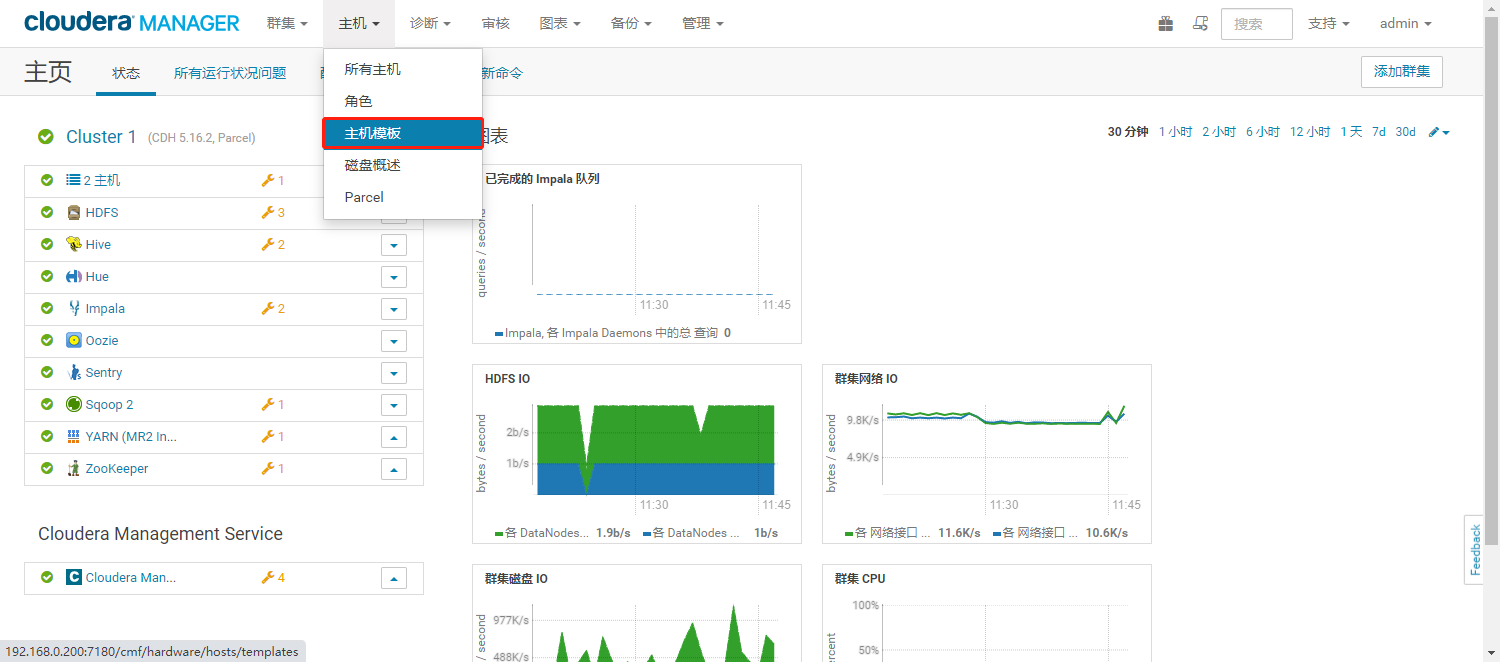Click the 添加群集 button
The height and width of the screenshot is (662, 1500).
[1402, 72]
